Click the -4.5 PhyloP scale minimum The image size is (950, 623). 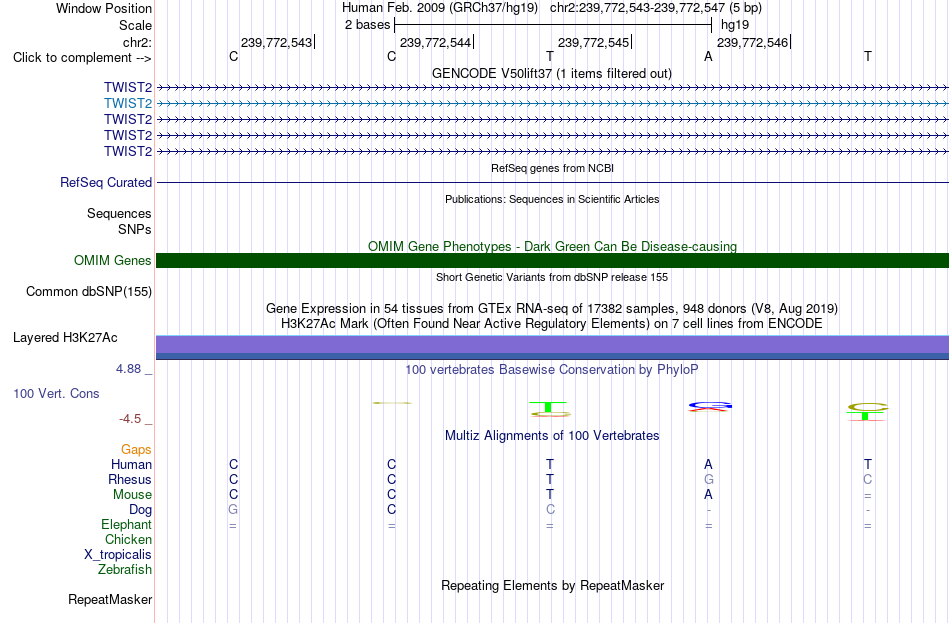(x=130, y=419)
